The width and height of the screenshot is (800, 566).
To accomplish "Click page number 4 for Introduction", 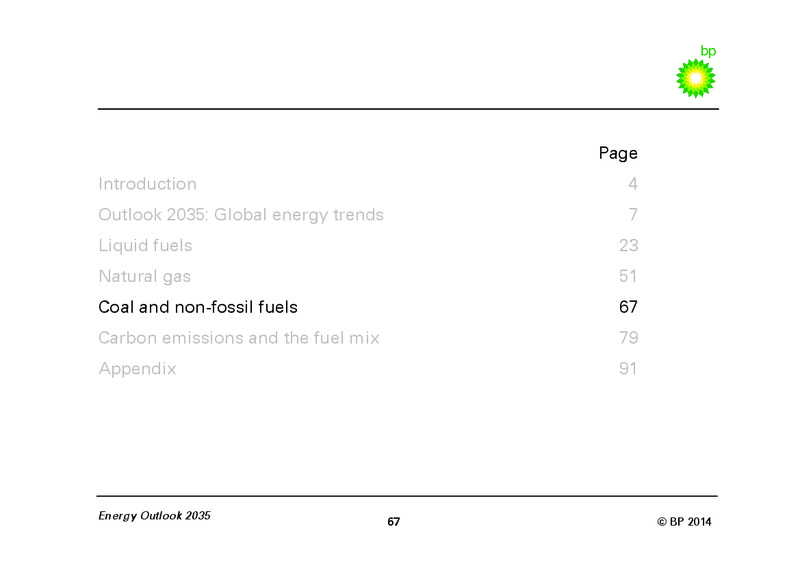I will 633,184.
